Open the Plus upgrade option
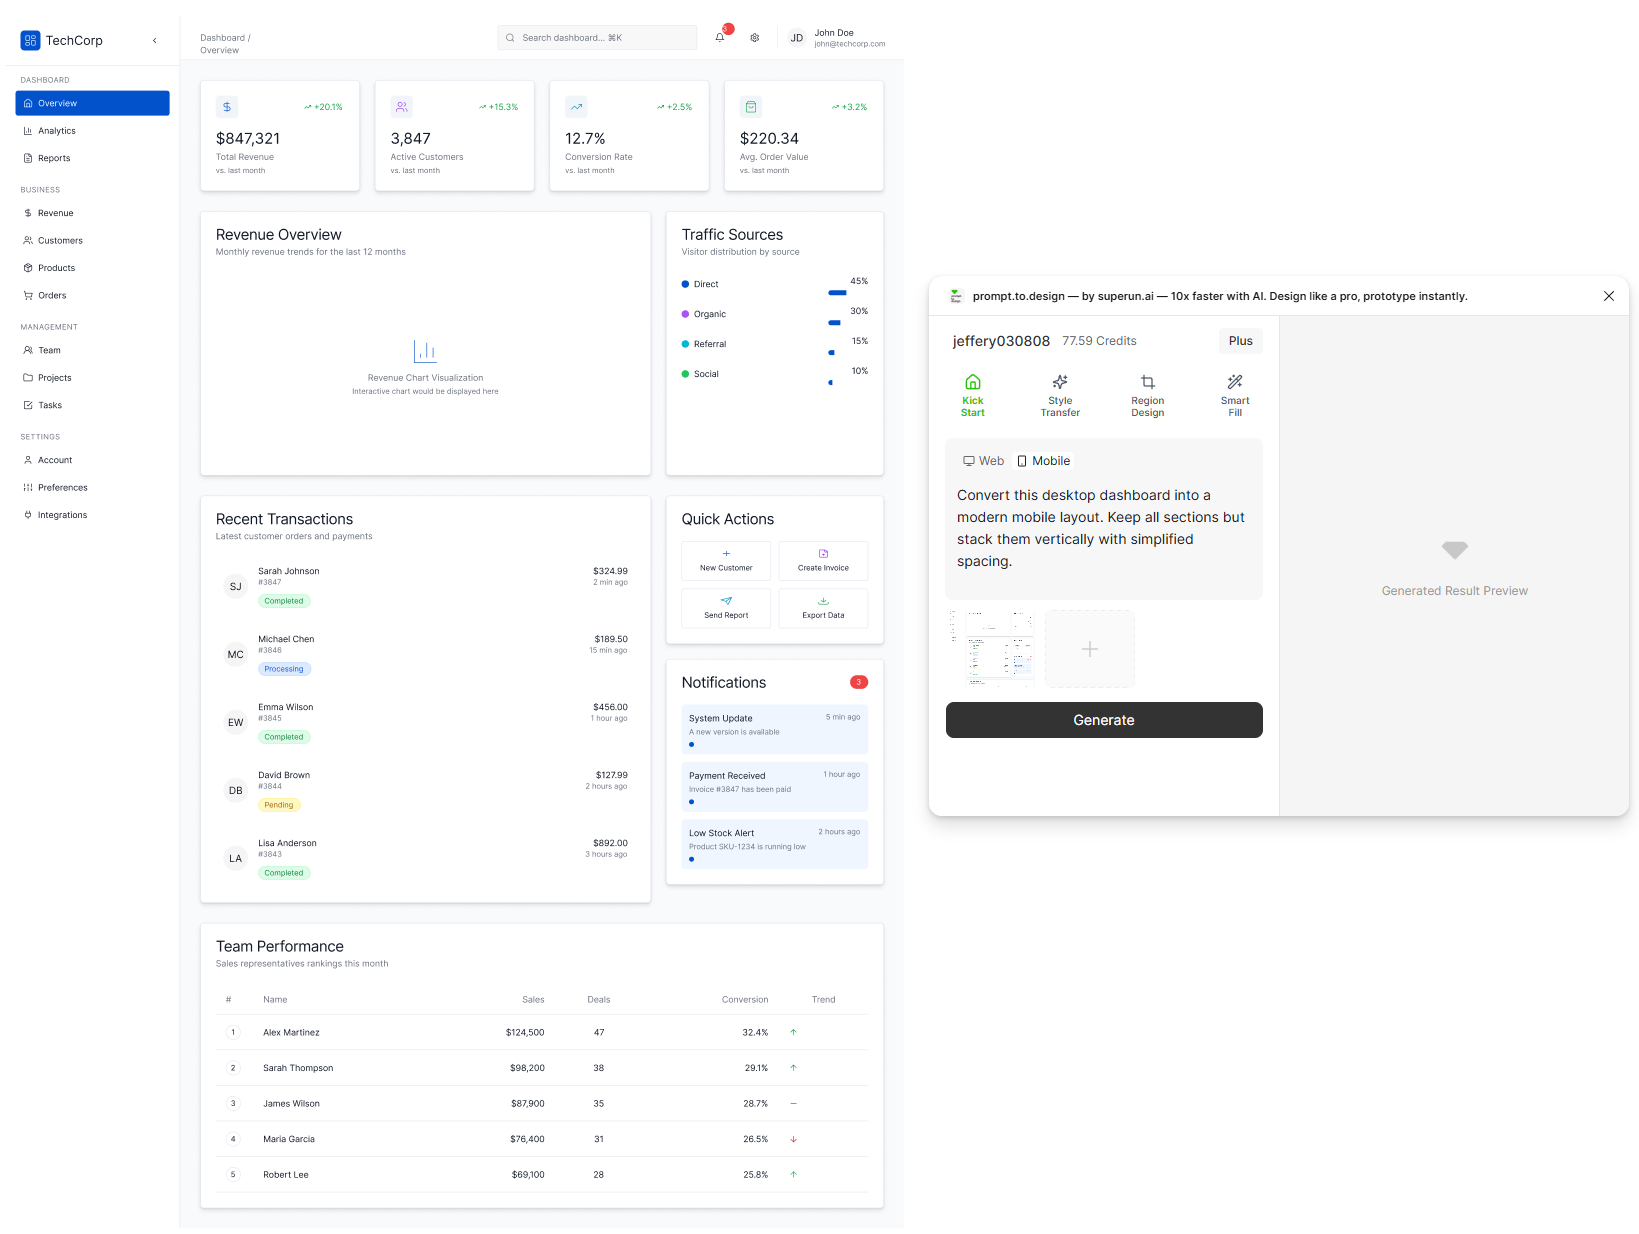The width and height of the screenshot is (1639, 1234). coord(1240,340)
